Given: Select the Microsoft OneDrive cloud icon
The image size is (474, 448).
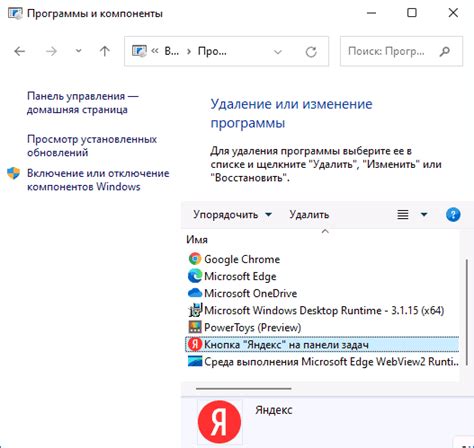Looking at the screenshot, I should pyautogui.click(x=195, y=293).
